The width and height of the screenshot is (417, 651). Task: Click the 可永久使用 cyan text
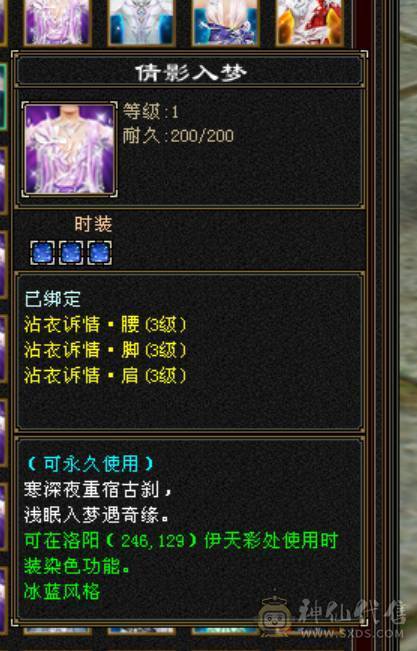[x=90, y=464]
